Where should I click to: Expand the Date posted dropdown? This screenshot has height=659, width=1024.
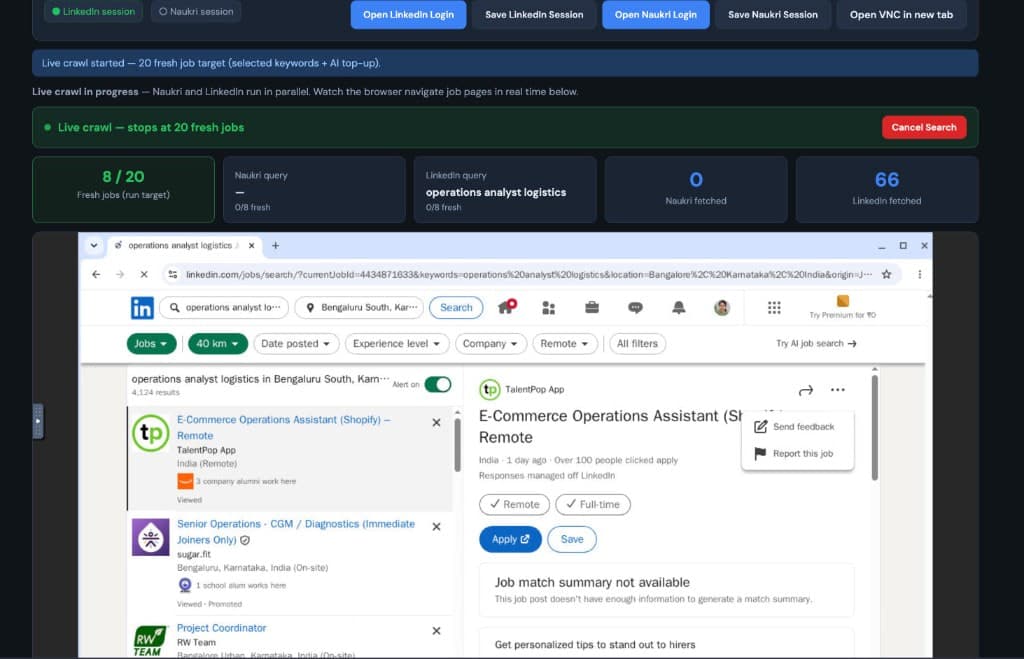pos(296,344)
